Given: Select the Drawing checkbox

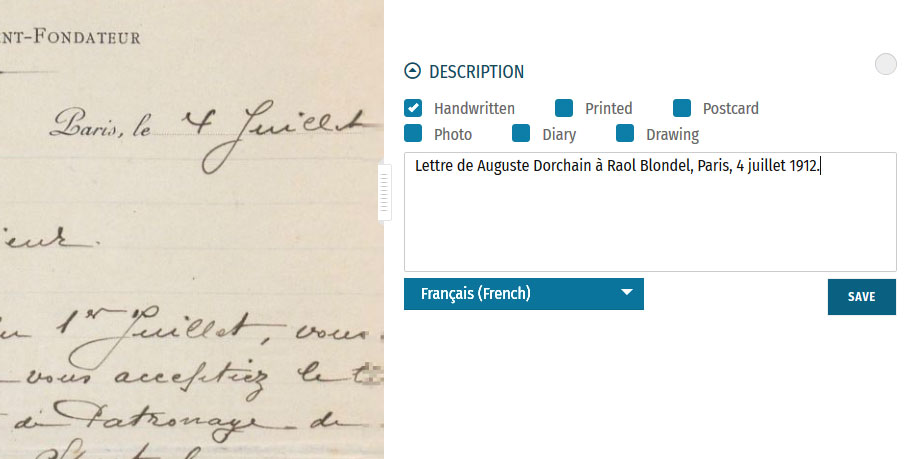Looking at the screenshot, I should 625,133.
